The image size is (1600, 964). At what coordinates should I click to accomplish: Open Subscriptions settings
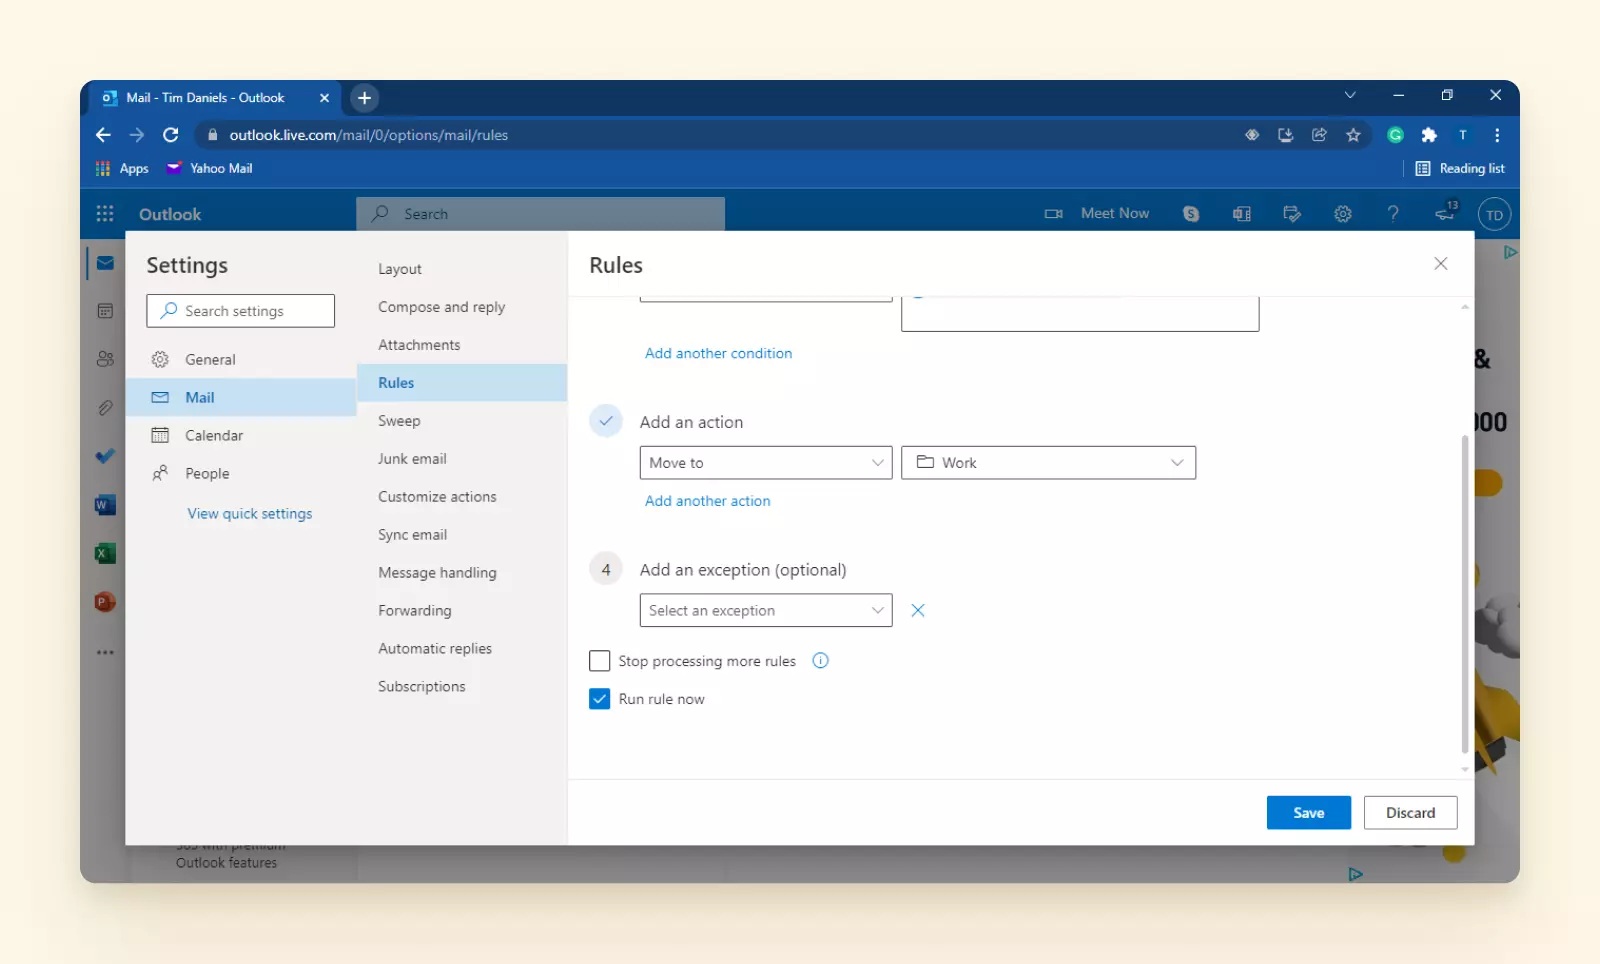coord(462,687)
